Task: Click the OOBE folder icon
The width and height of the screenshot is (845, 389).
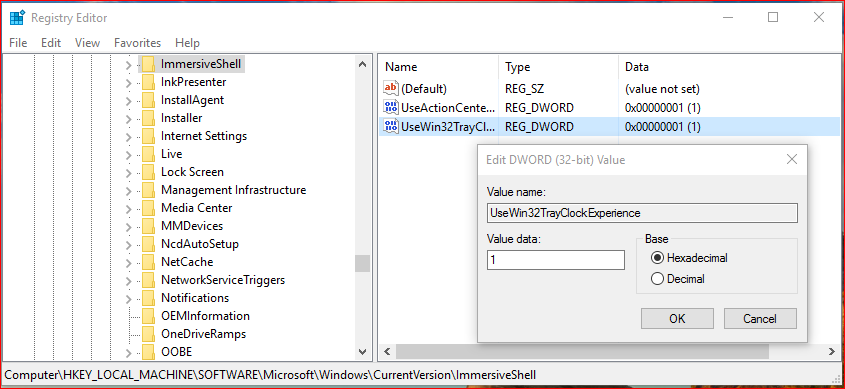Action: coord(148,352)
